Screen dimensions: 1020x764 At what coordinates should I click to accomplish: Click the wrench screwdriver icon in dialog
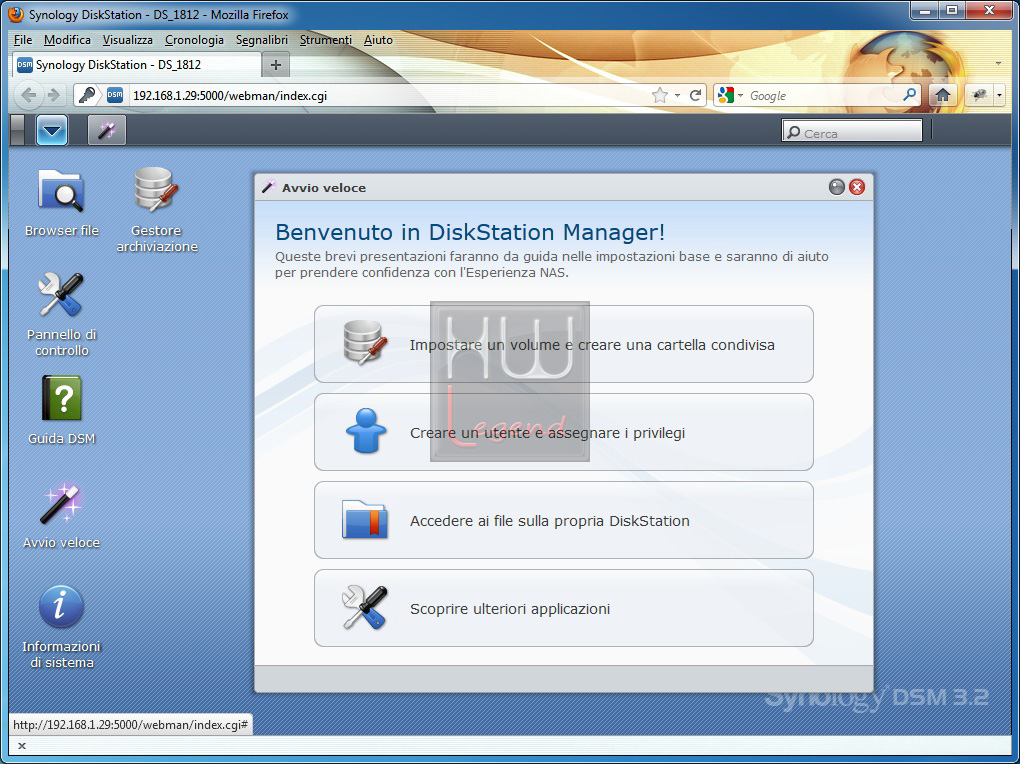(x=365, y=607)
